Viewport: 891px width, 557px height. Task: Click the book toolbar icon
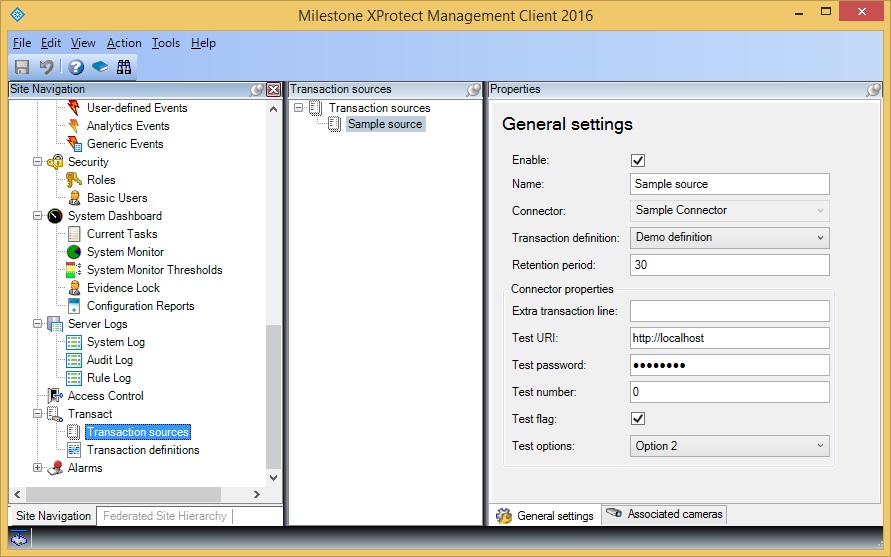click(100, 67)
